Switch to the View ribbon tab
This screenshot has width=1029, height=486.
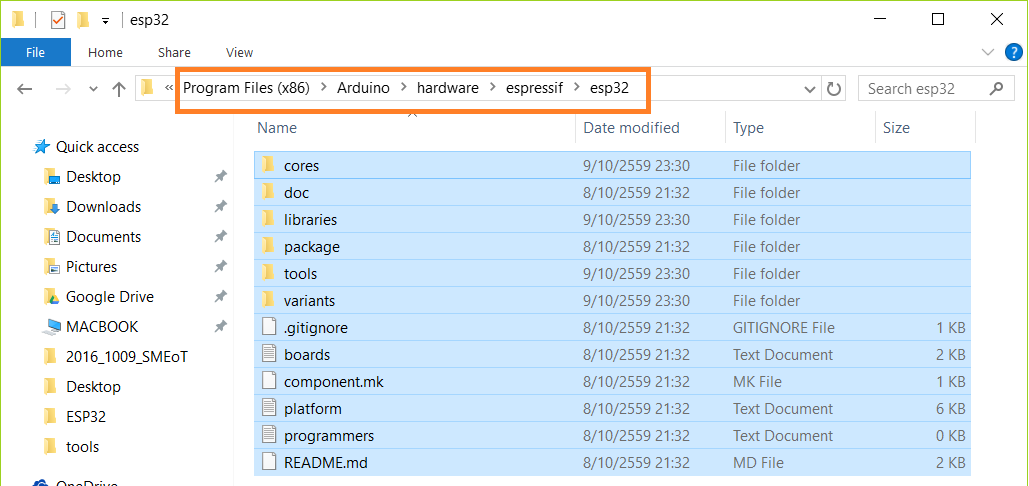[240, 52]
